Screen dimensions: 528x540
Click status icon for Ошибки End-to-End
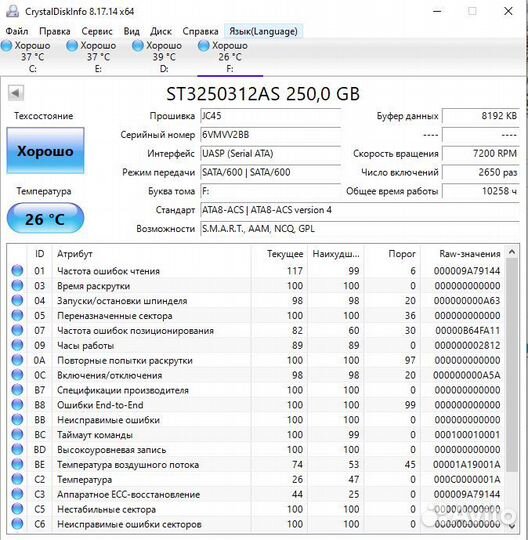[x=17, y=405]
